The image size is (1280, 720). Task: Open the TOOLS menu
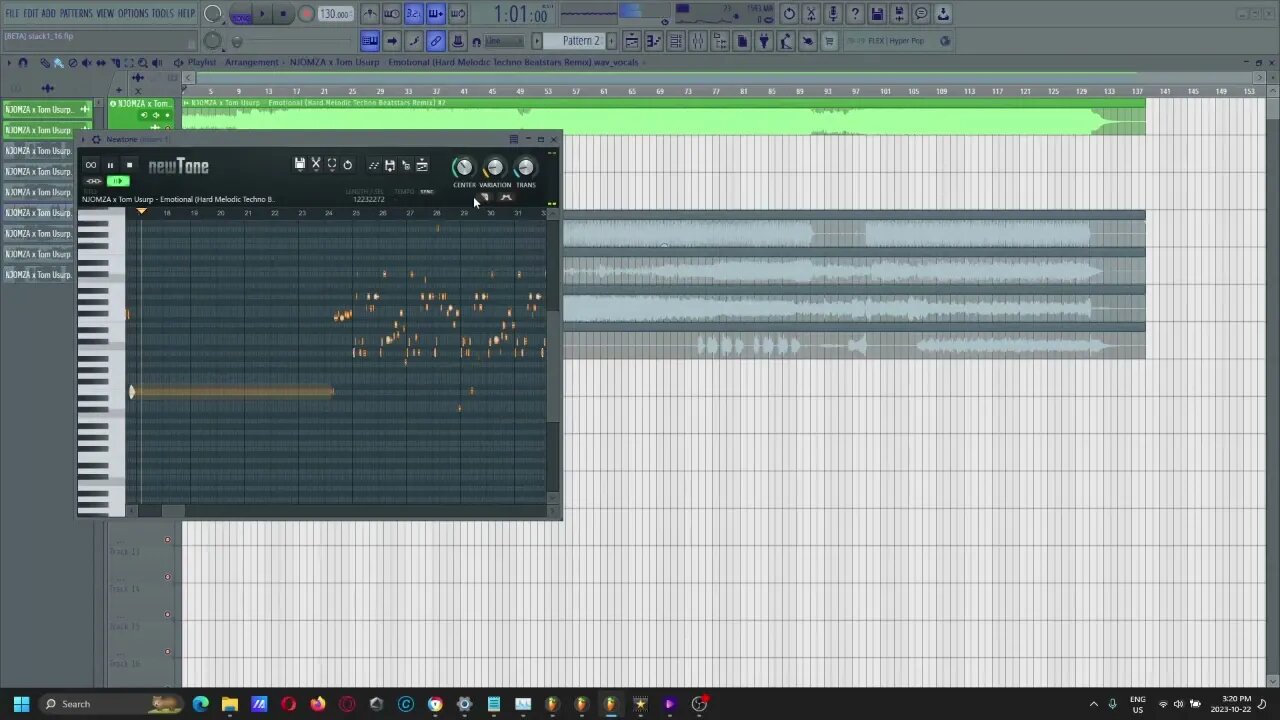click(x=163, y=13)
